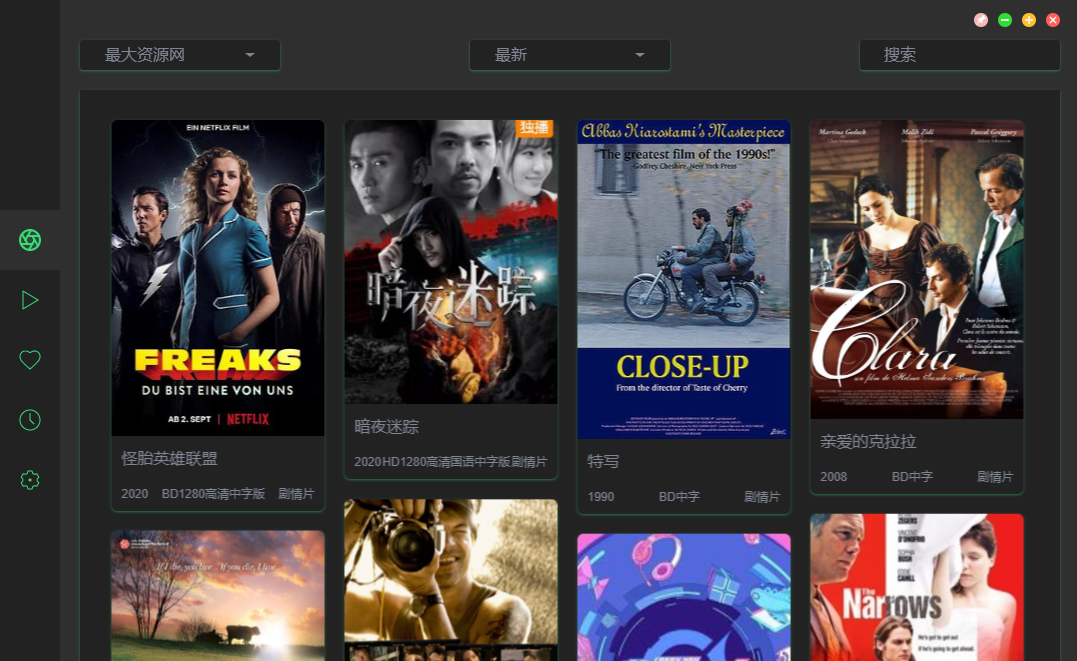This screenshot has height=661, width=1077.
Task: Open The Narrows movie poster
Action: 916,587
